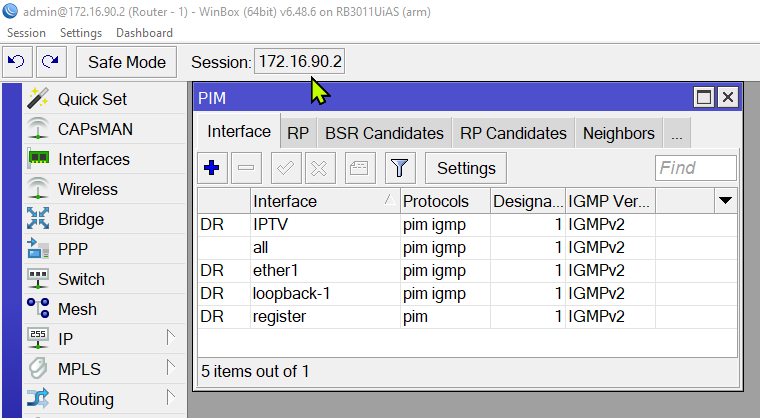Click the CAPsMAN antenna icon
Image resolution: width=760 pixels, height=418 pixels.
38,129
